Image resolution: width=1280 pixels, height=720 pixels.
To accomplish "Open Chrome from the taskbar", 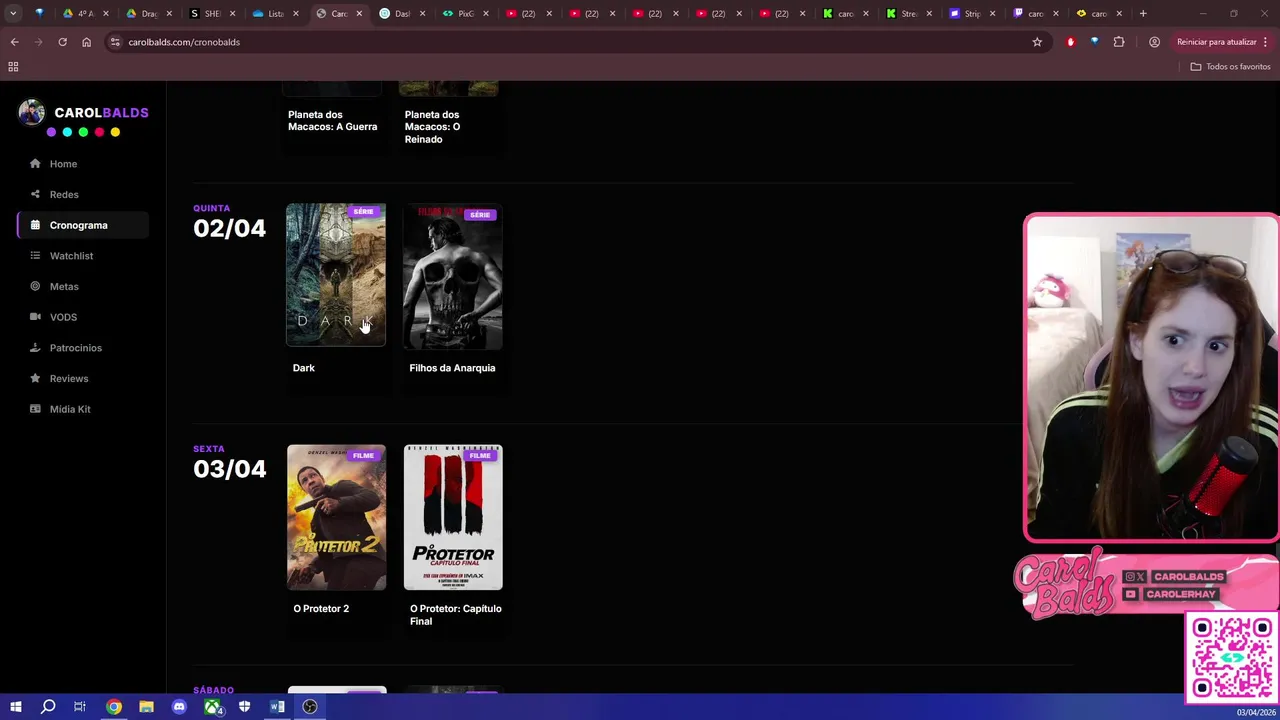I will [x=114, y=707].
